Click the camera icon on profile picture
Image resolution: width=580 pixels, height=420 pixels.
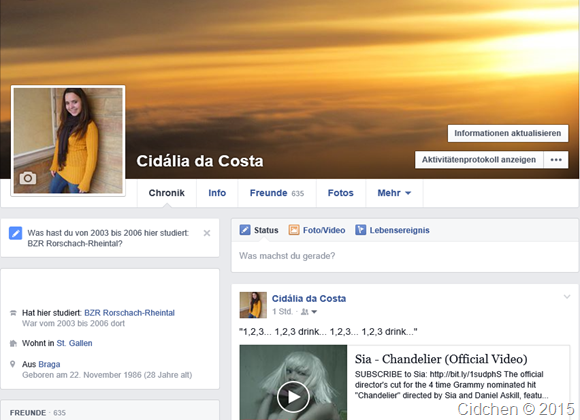pyautogui.click(x=28, y=178)
